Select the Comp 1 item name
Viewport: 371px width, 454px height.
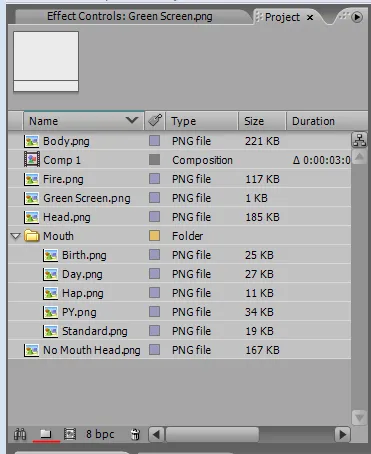click(x=62, y=160)
